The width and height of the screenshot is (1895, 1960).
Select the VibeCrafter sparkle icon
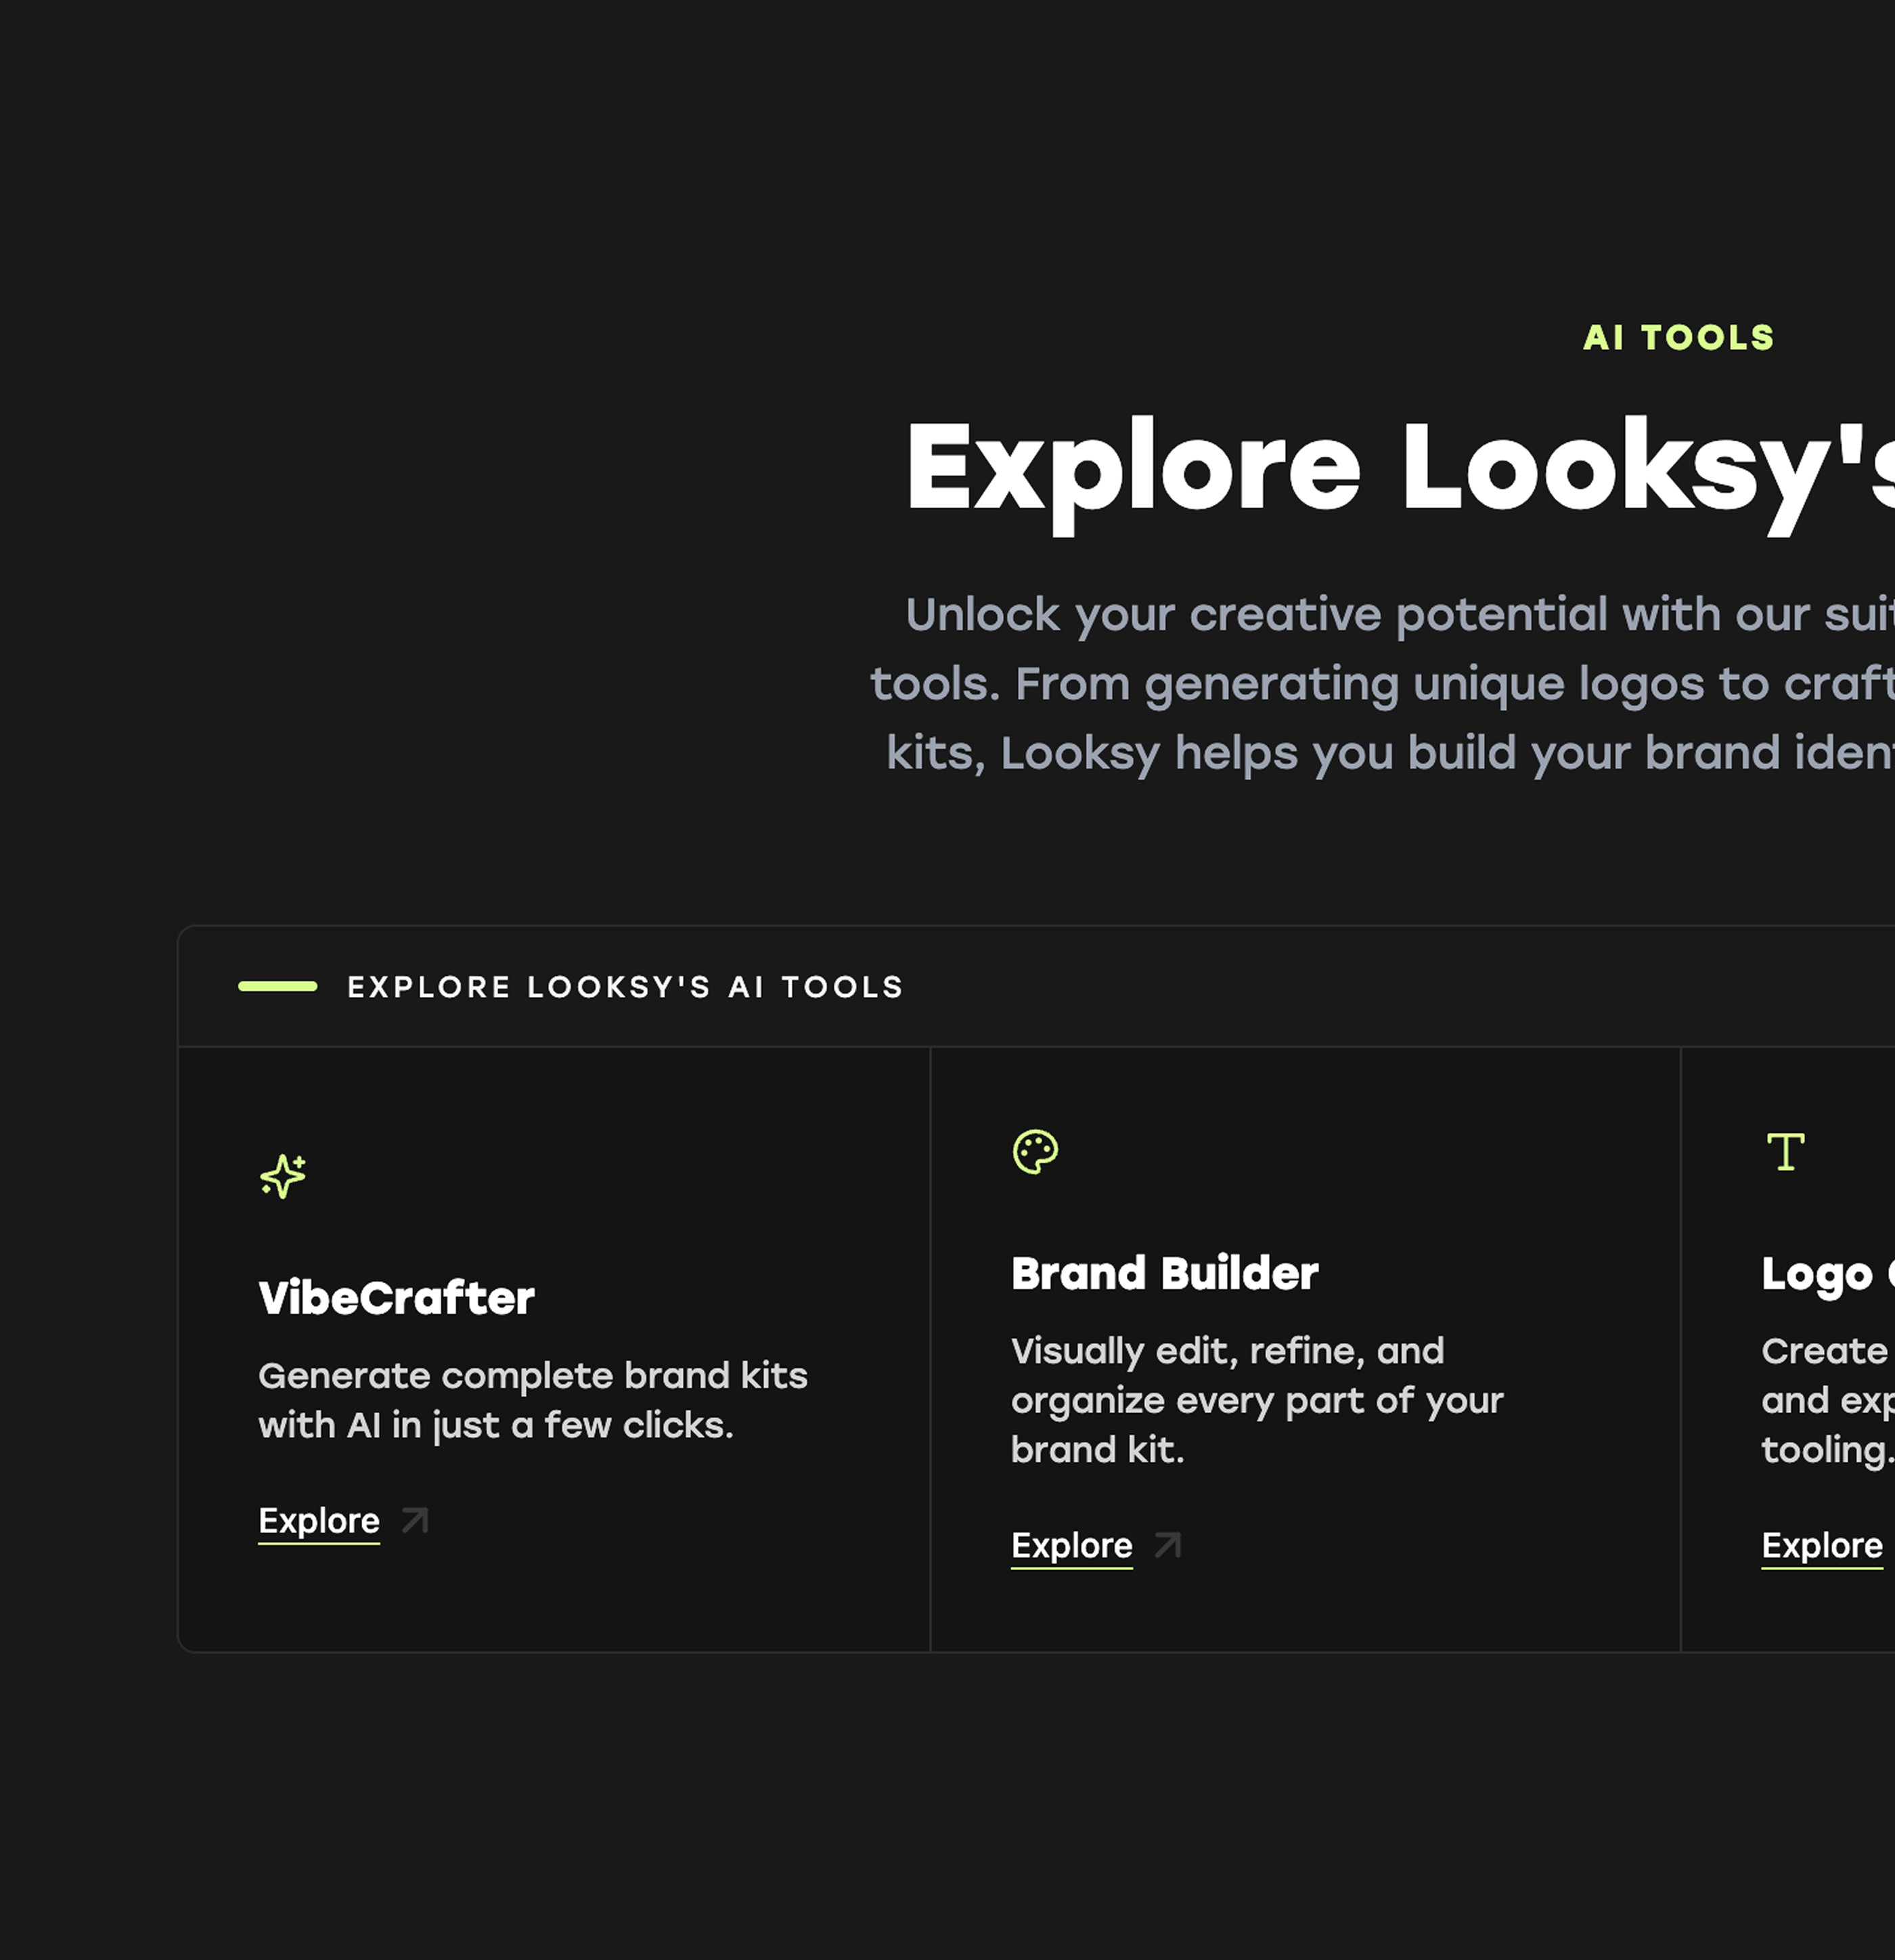283,1176
